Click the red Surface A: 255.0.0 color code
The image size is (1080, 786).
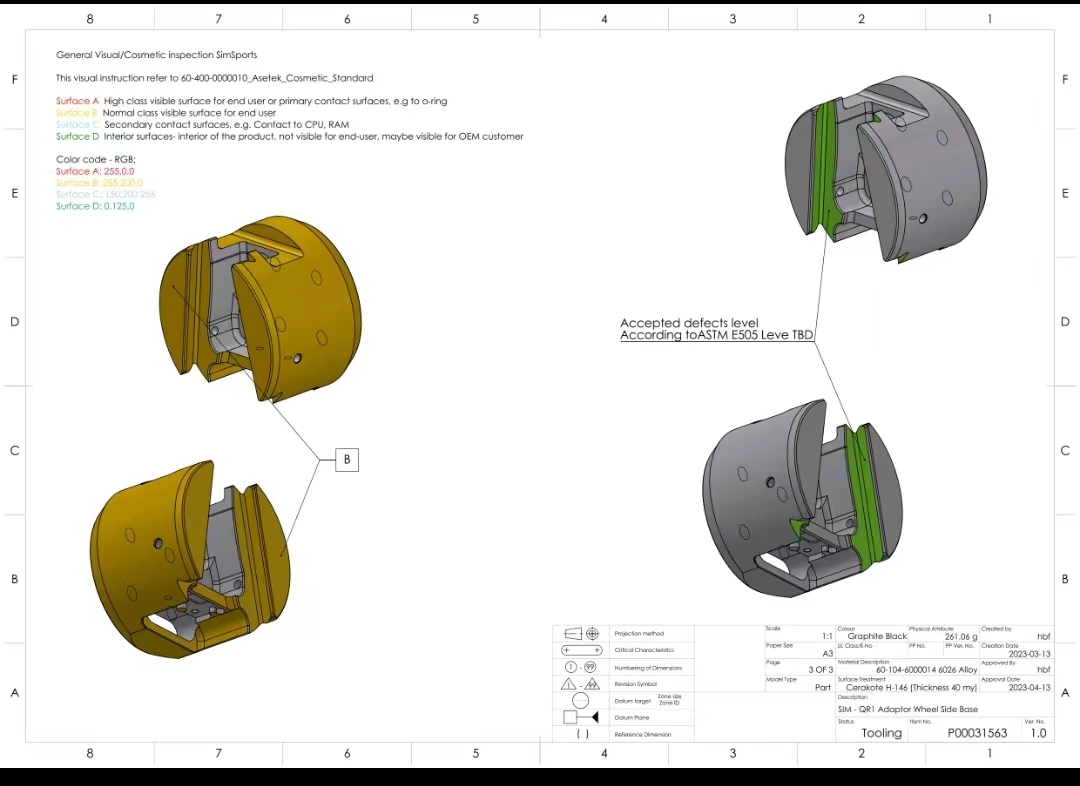tap(95, 171)
